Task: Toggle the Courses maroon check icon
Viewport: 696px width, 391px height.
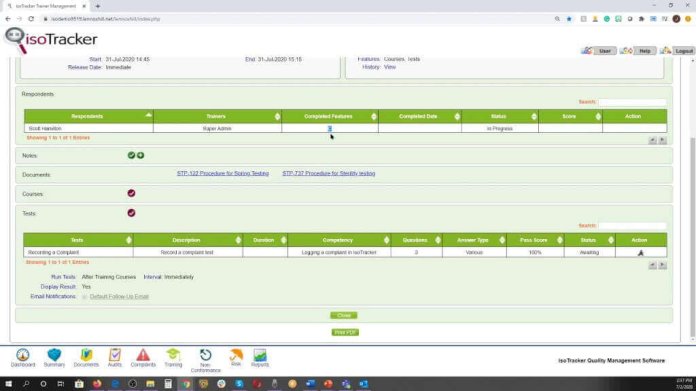Action: click(x=131, y=194)
